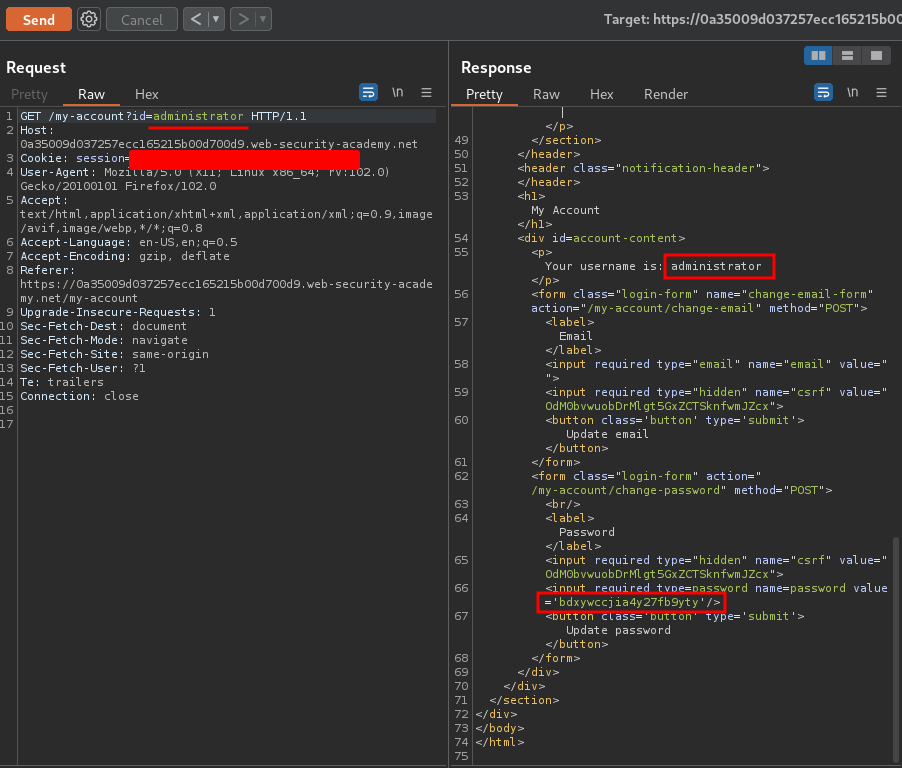Click the header class="notification-header" line
This screenshot has width=902, height=768.
click(643, 168)
